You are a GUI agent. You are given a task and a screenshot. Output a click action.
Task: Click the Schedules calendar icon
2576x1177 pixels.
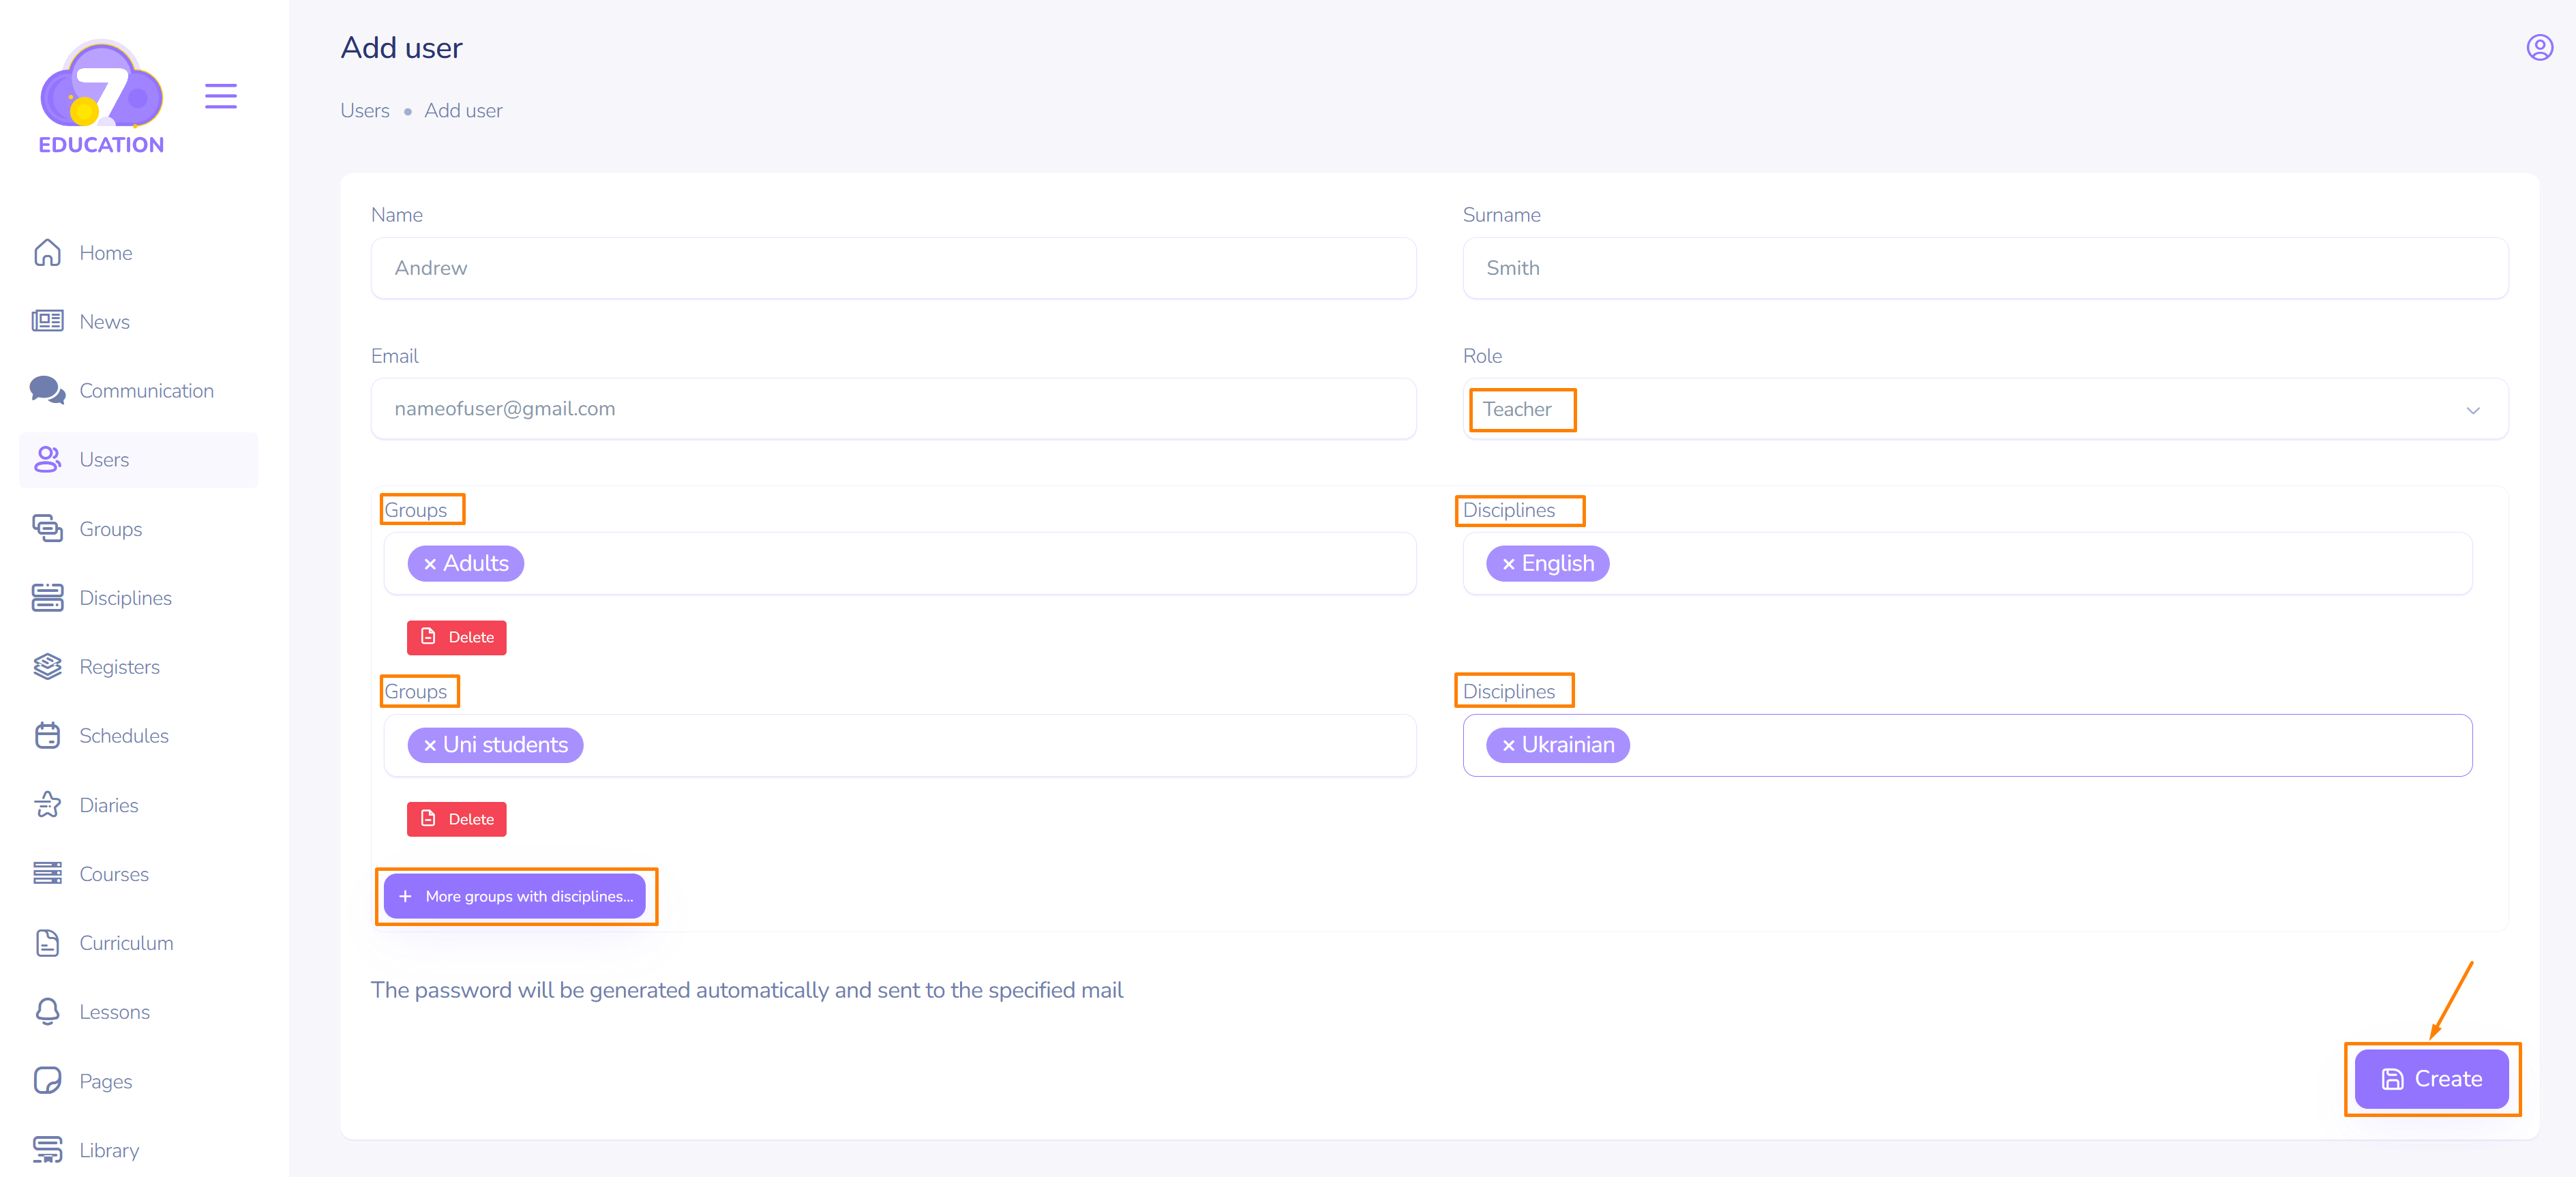click(x=47, y=736)
